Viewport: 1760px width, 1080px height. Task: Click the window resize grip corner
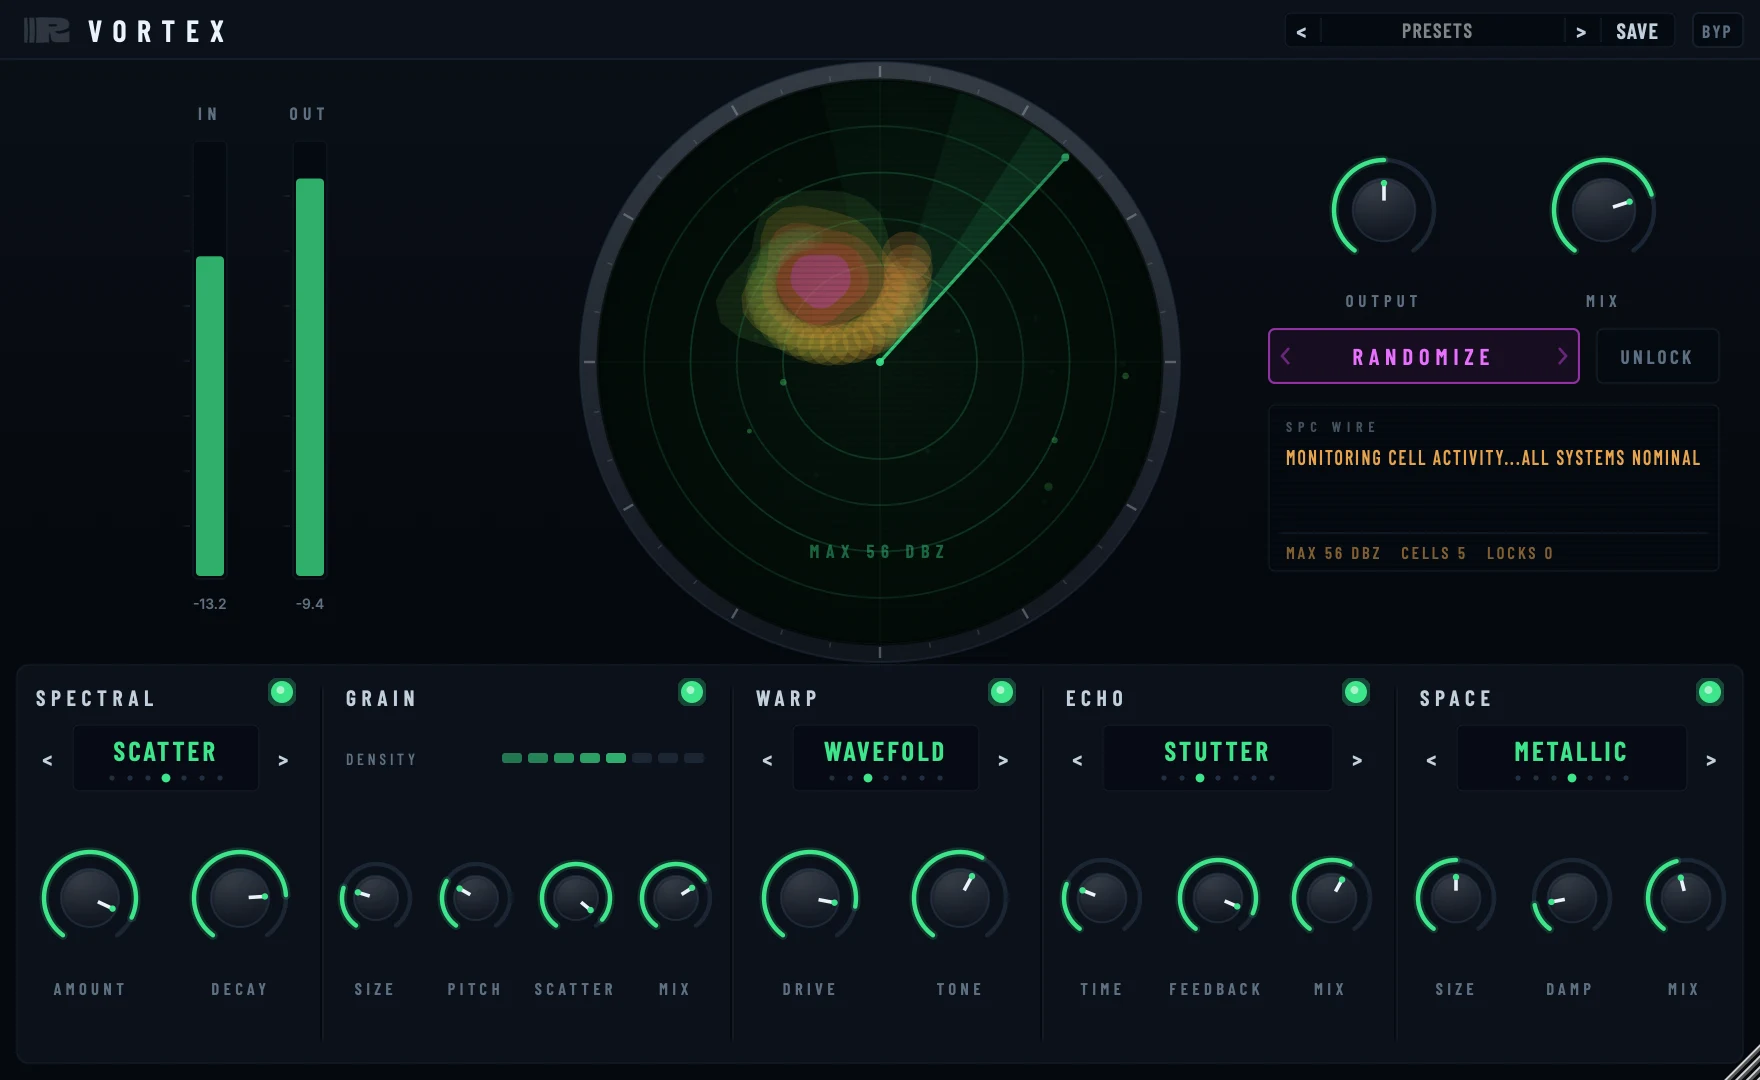pyautogui.click(x=1742, y=1062)
